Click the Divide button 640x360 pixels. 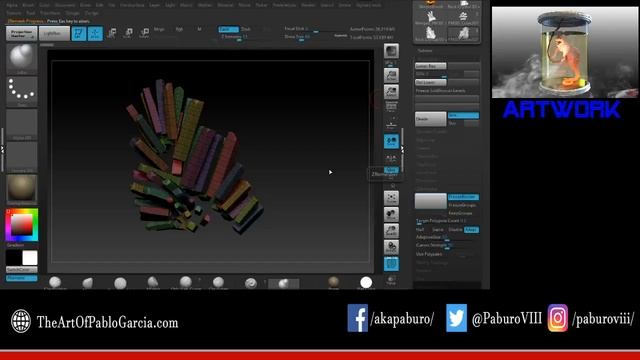431,119
